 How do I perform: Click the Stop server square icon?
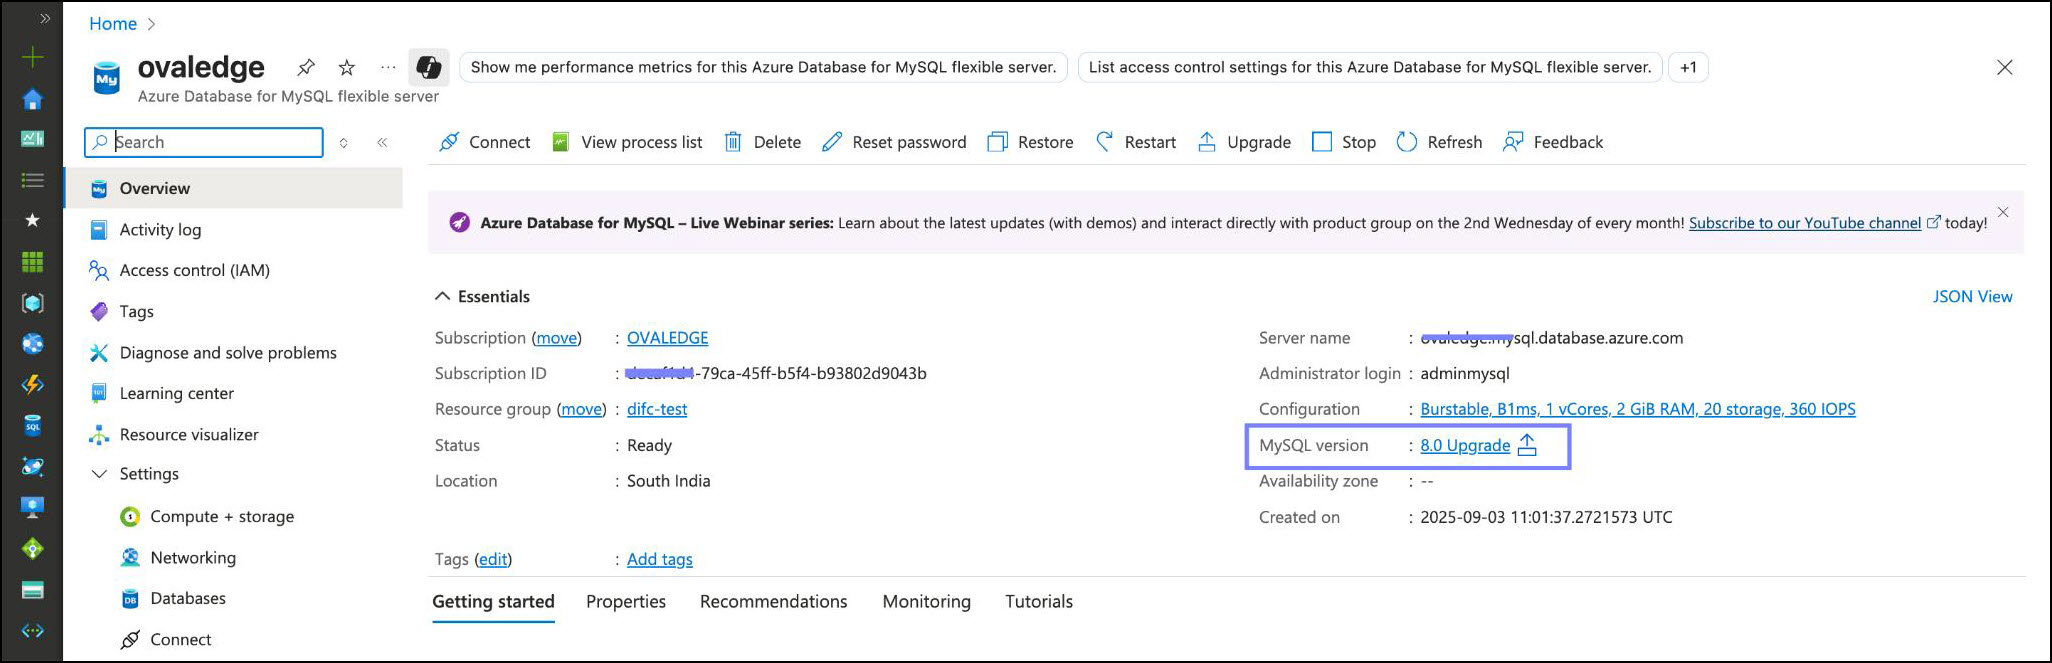pyautogui.click(x=1322, y=142)
